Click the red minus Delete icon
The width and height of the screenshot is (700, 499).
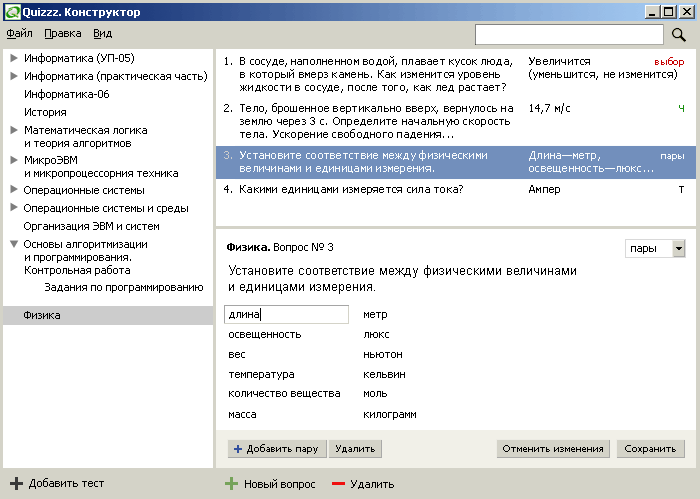coord(338,484)
